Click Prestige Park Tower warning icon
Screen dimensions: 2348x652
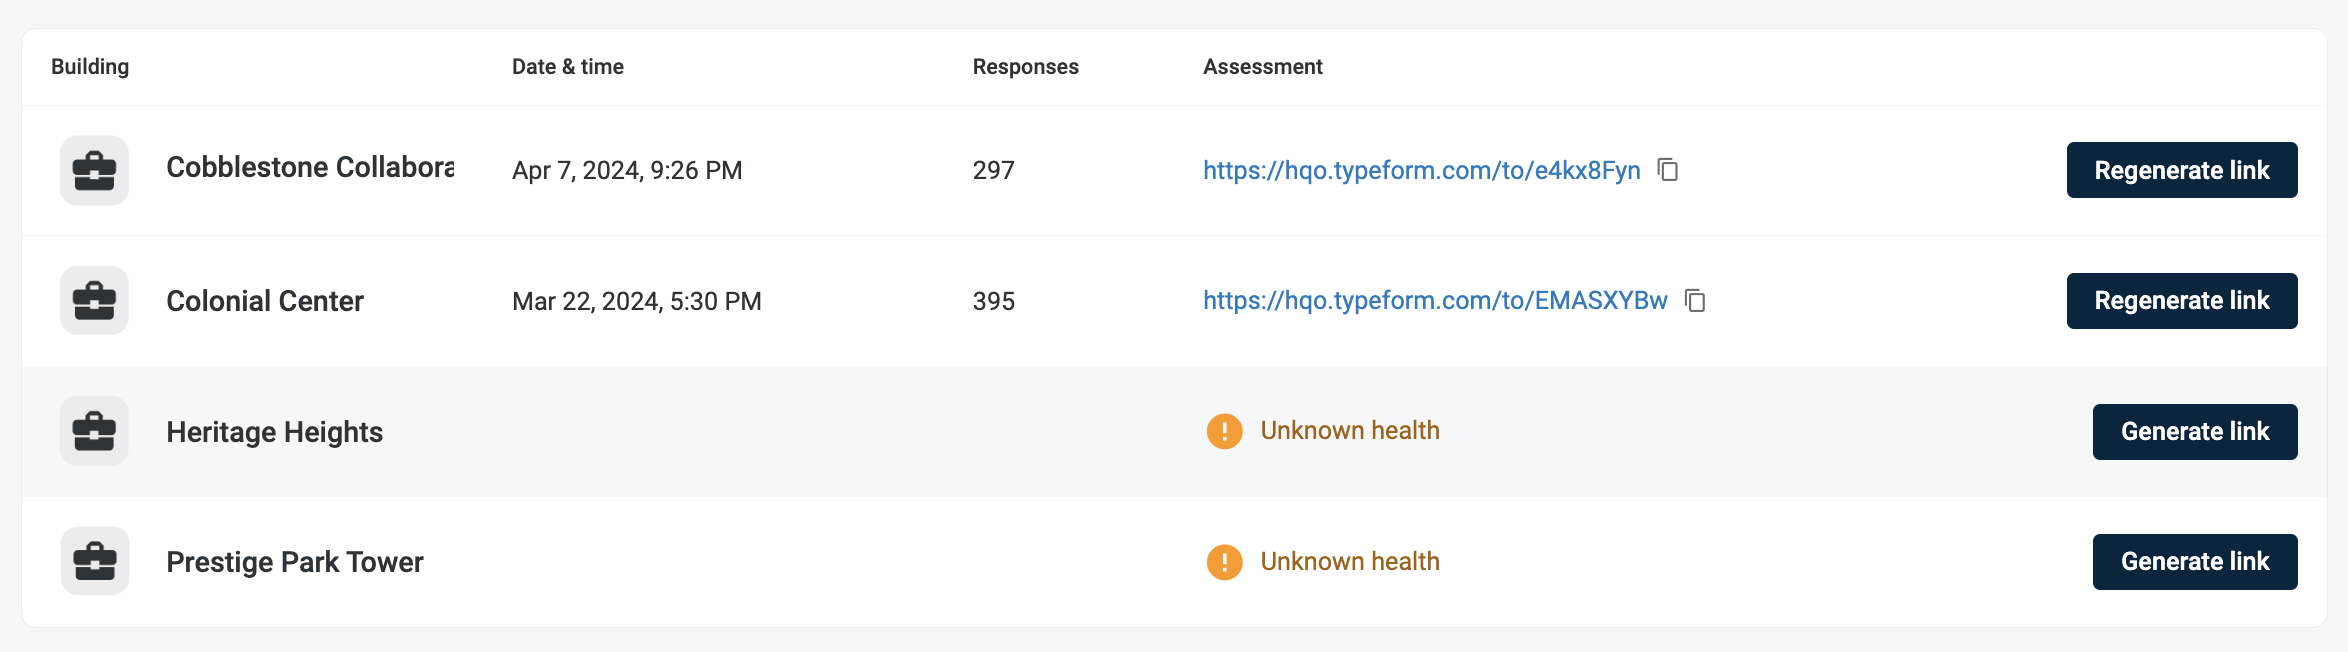coord(1224,562)
